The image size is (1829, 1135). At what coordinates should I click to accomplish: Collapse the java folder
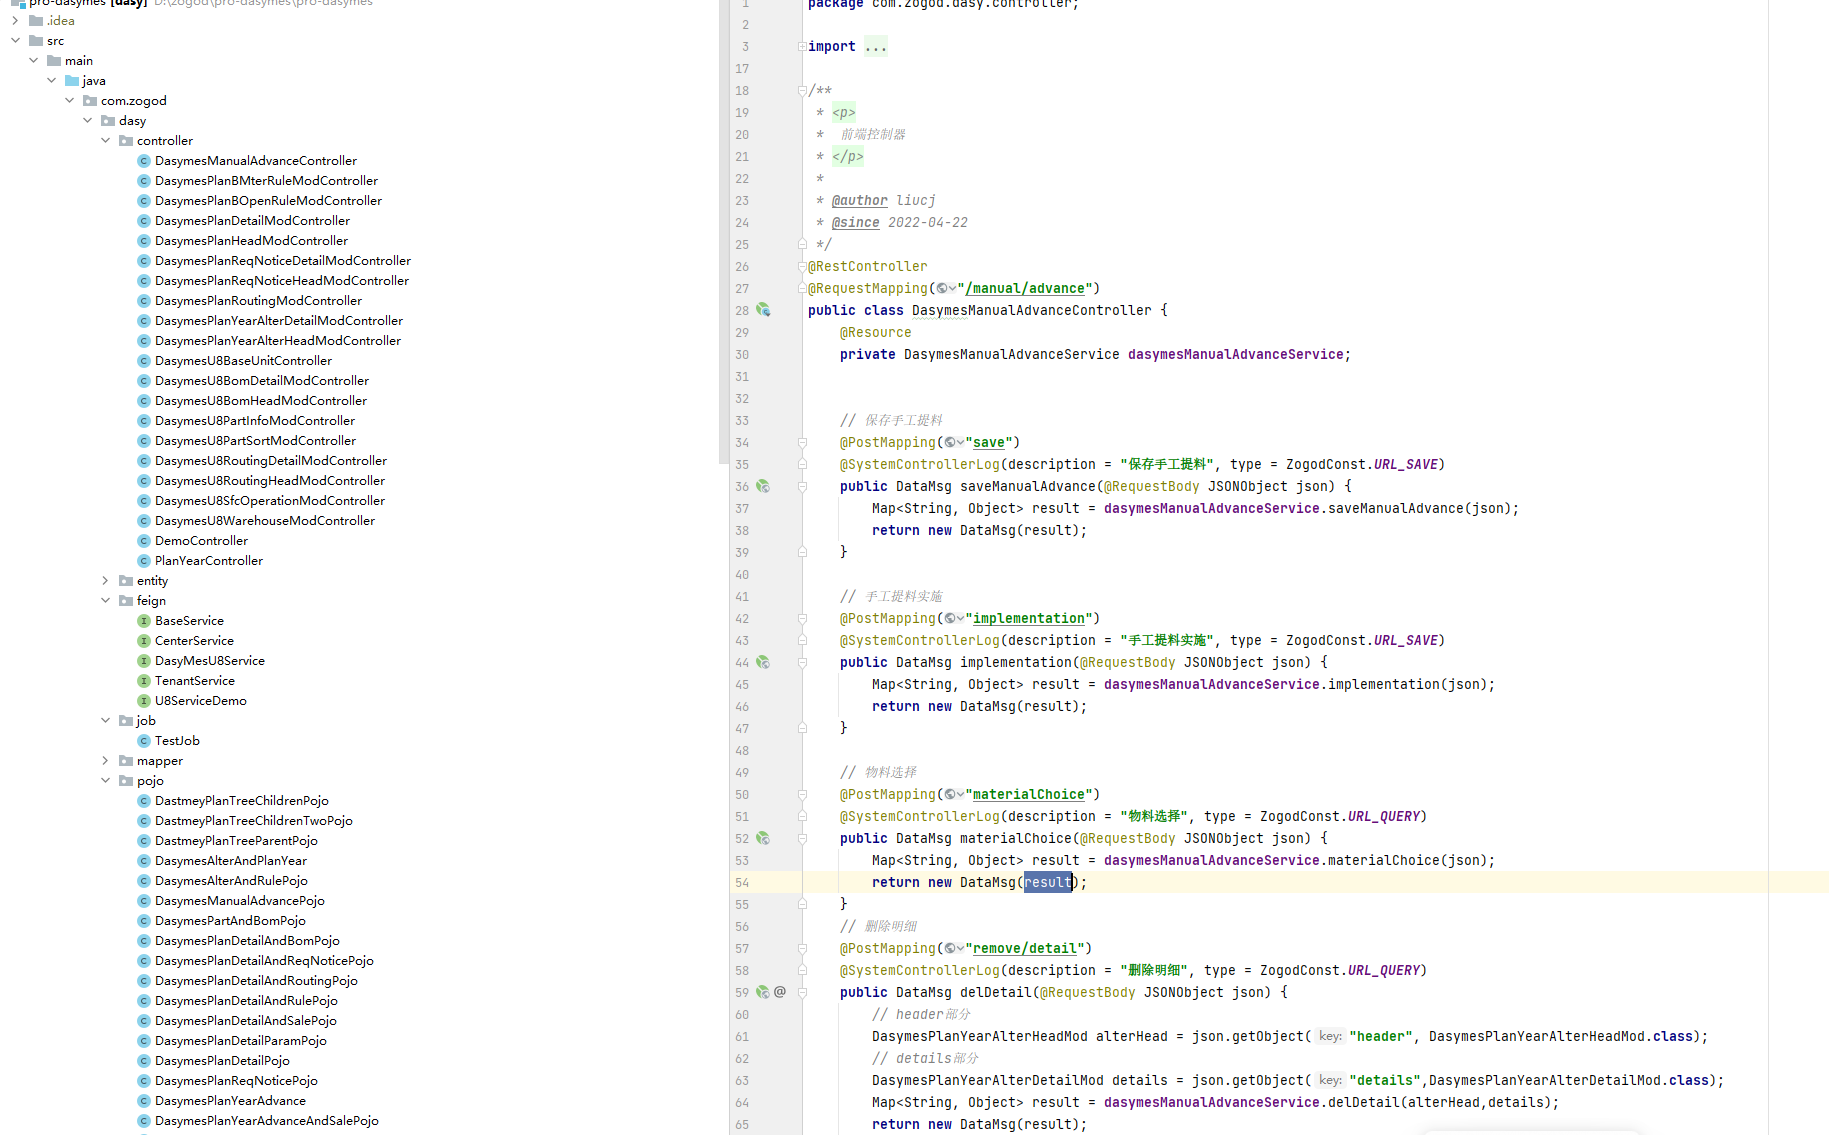51,81
